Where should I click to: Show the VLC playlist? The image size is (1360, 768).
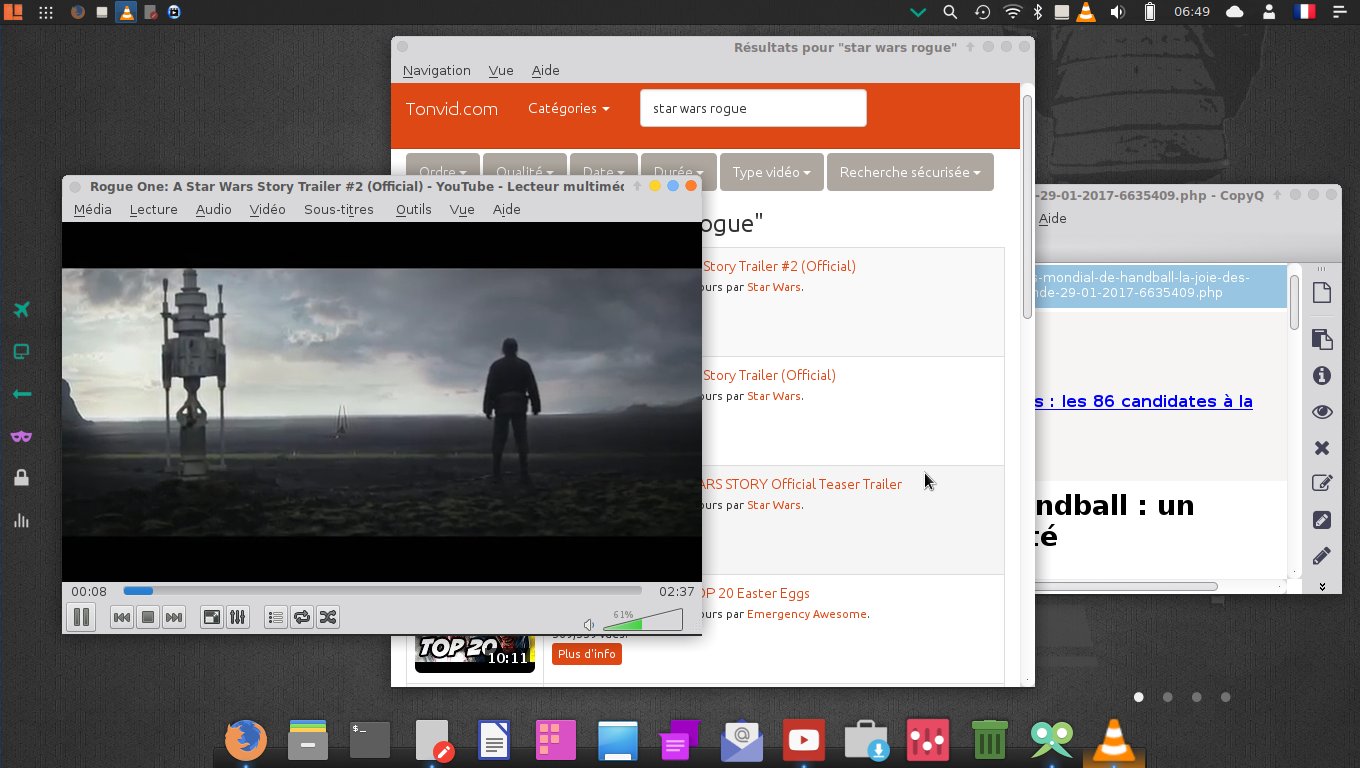[276, 617]
